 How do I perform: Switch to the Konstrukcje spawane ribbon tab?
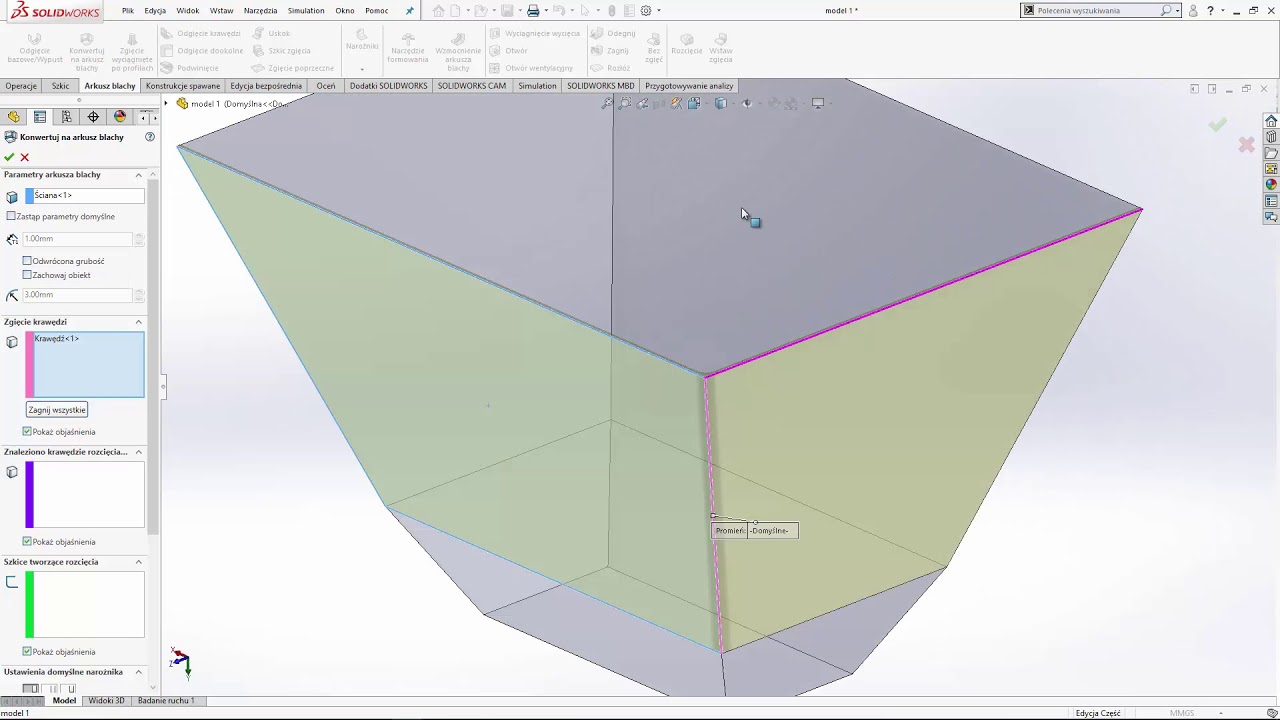[183, 86]
